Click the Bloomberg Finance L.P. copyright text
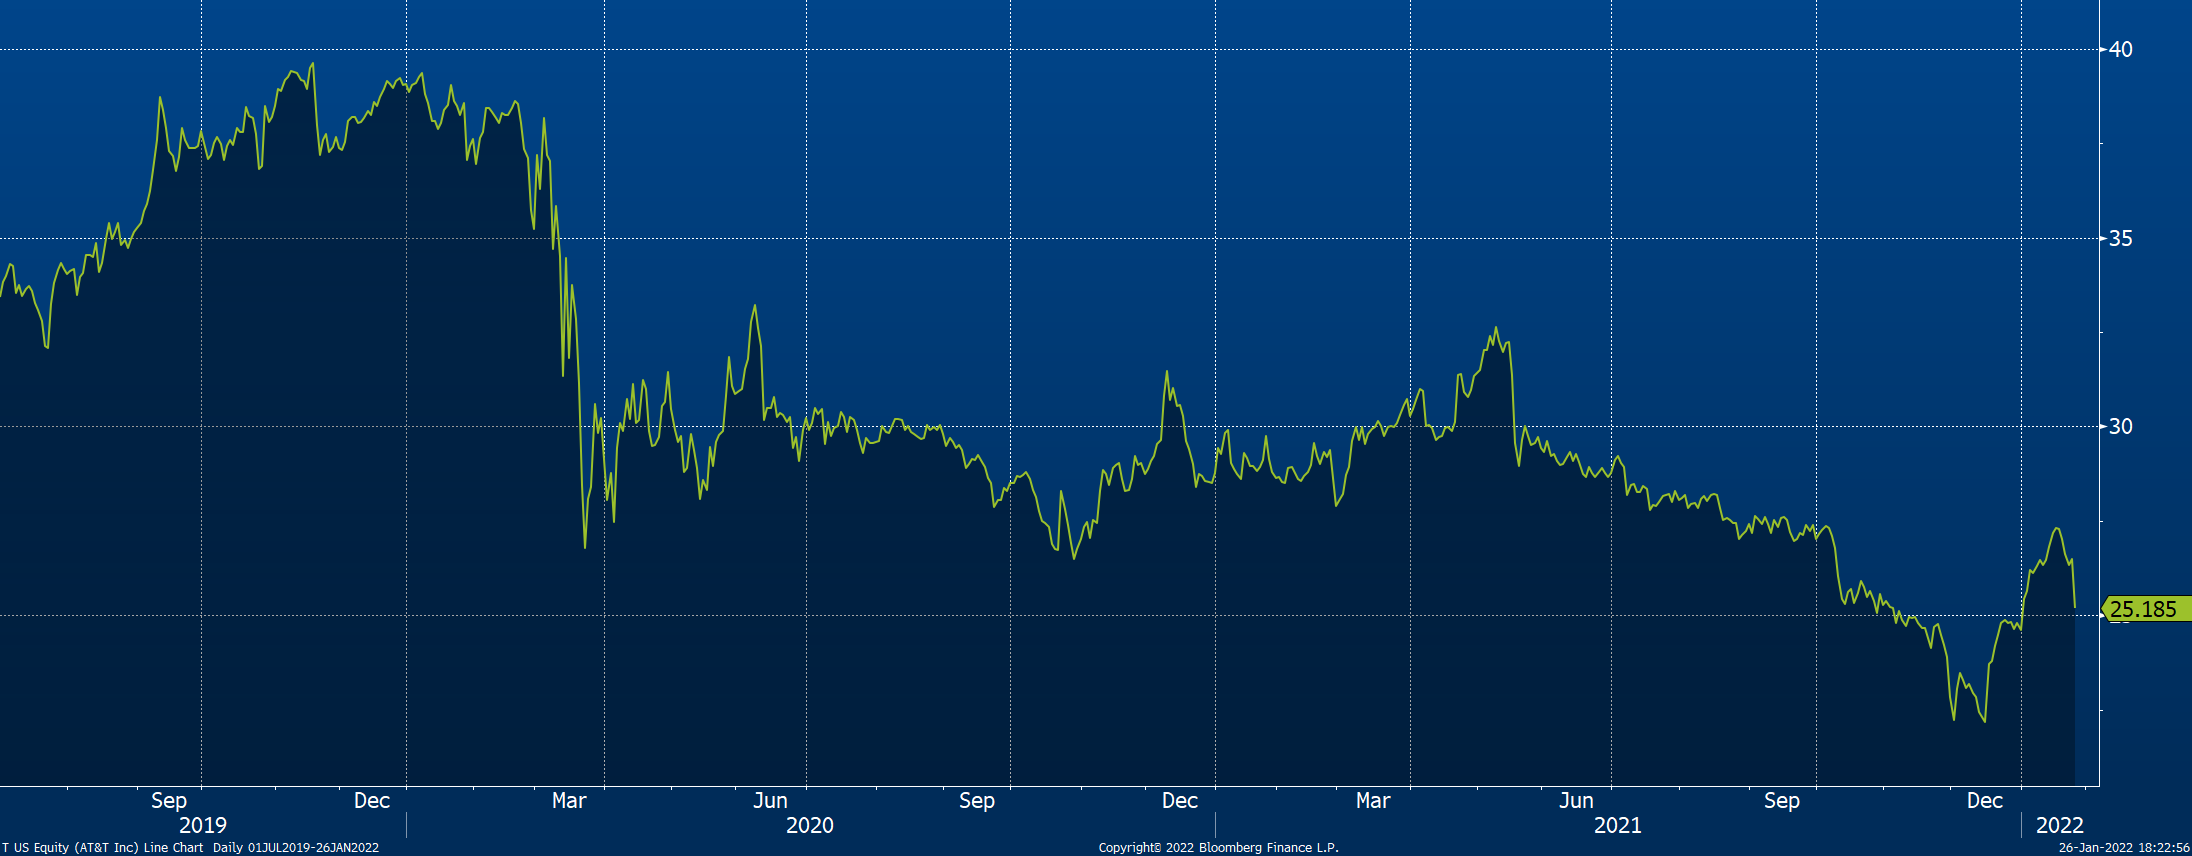This screenshot has width=2192, height=856. (1218, 848)
